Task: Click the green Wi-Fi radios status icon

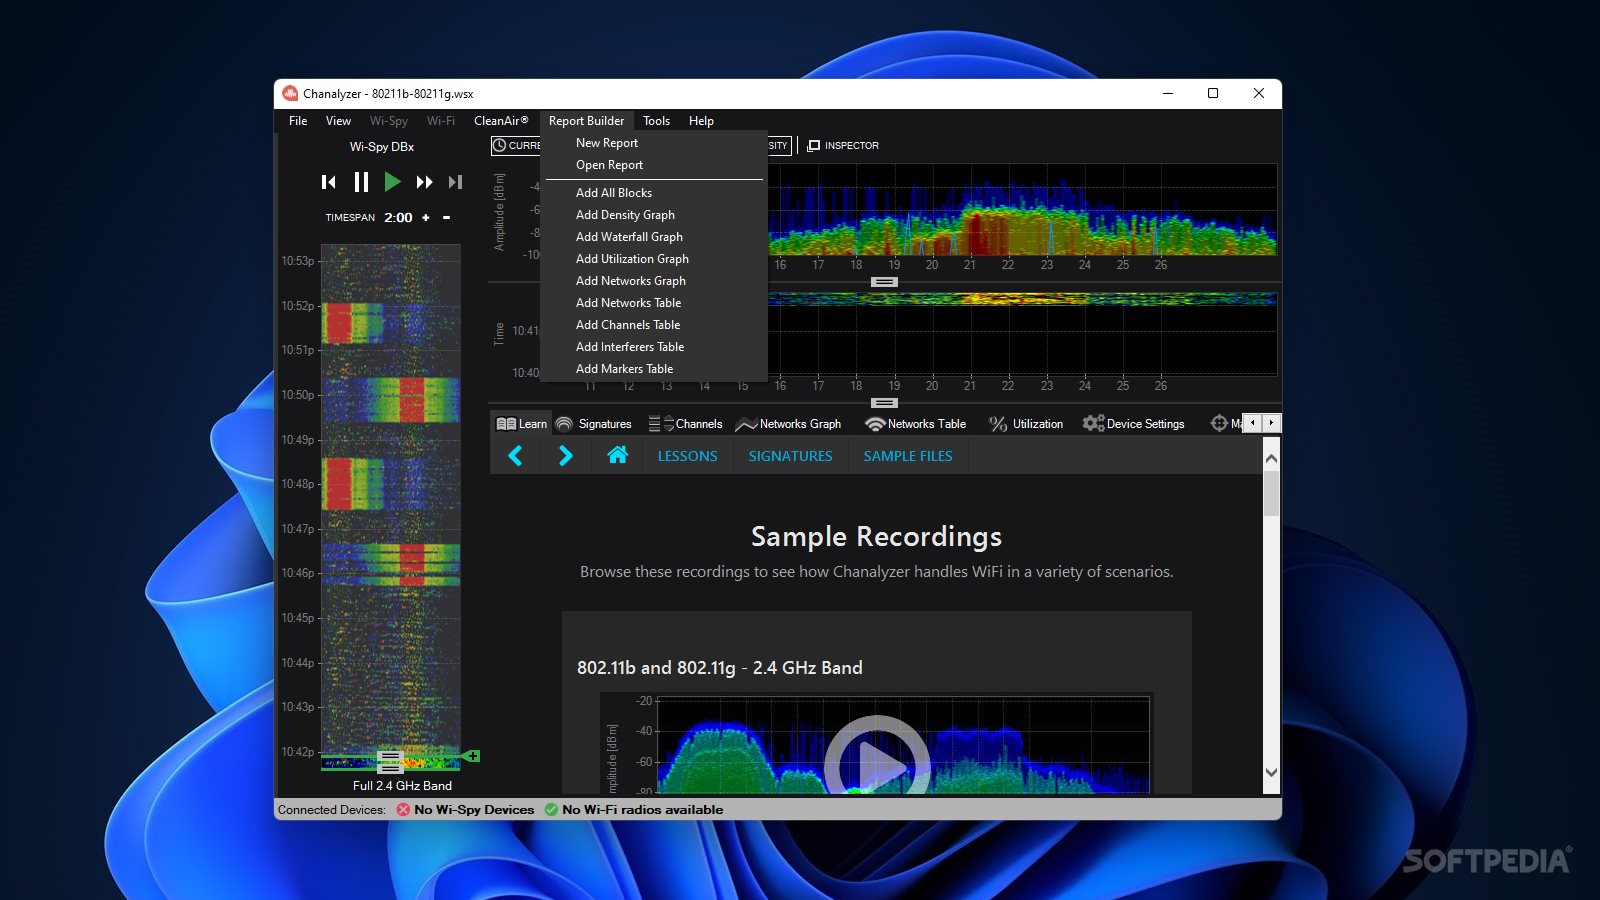Action: (551, 810)
